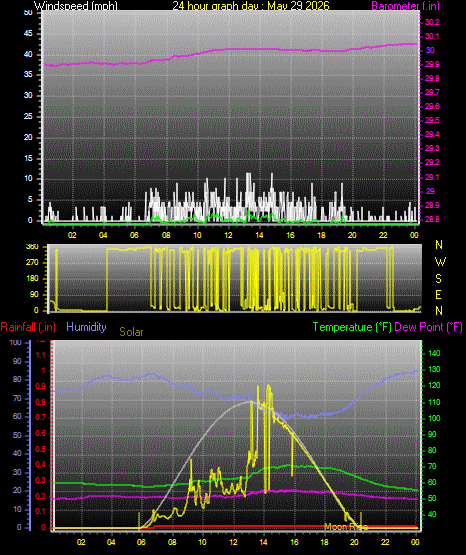
Task: Click the 100 humidity scale value
Action: coord(16,343)
